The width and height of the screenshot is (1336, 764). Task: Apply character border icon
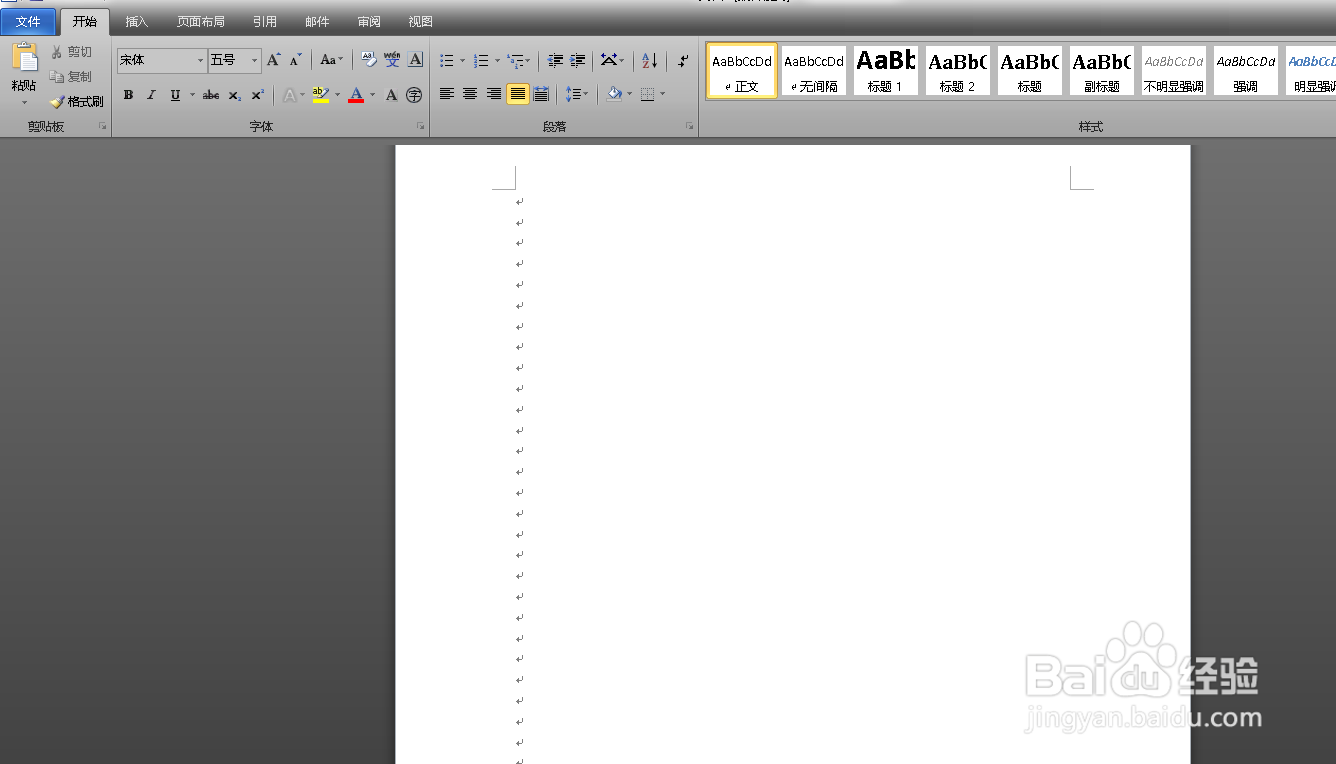[416, 60]
